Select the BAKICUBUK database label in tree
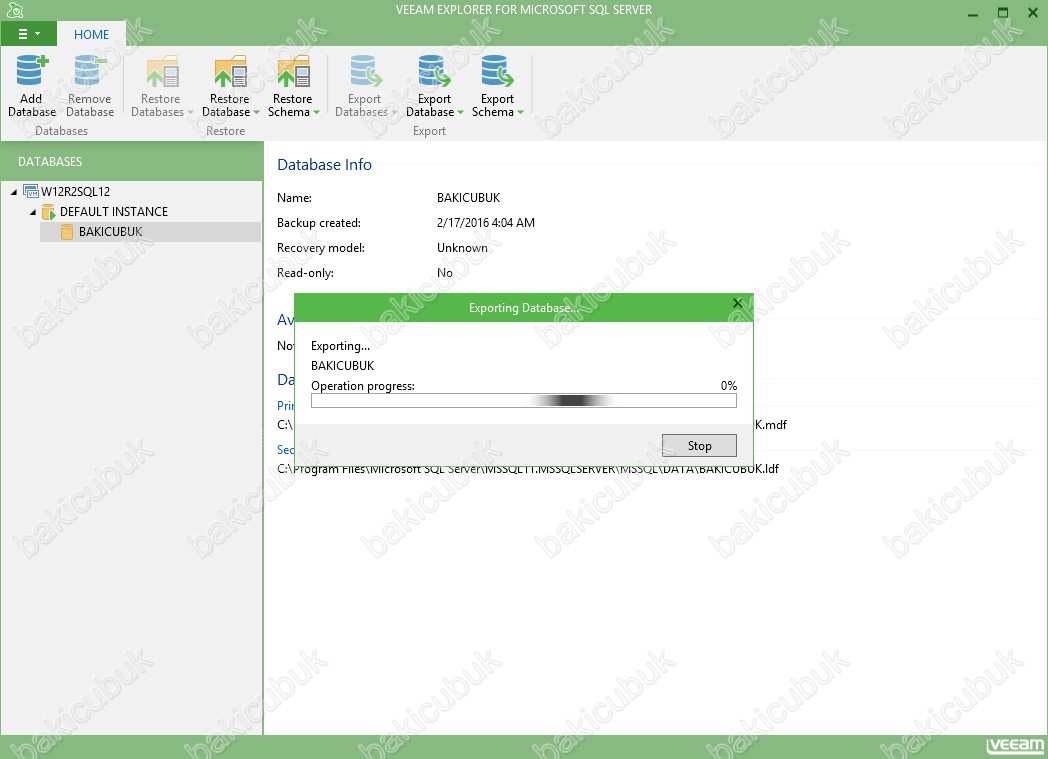 (110, 232)
